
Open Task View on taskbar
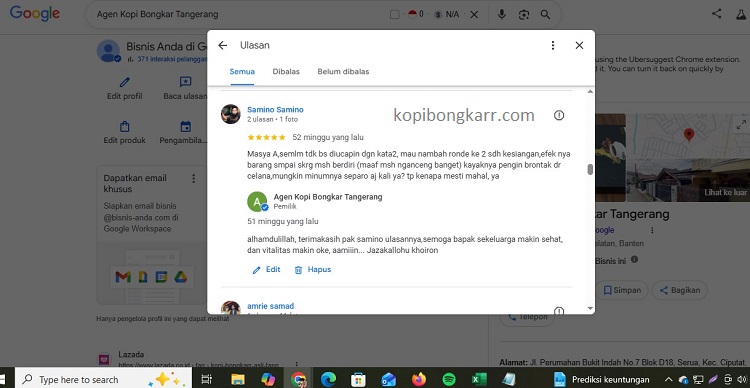pos(207,379)
